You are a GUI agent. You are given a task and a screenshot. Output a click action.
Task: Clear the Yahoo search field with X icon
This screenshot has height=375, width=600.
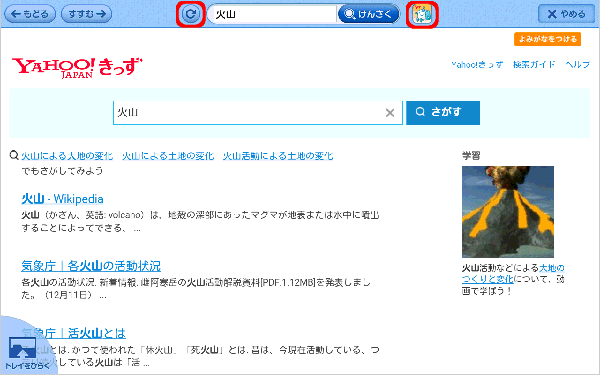[390, 113]
